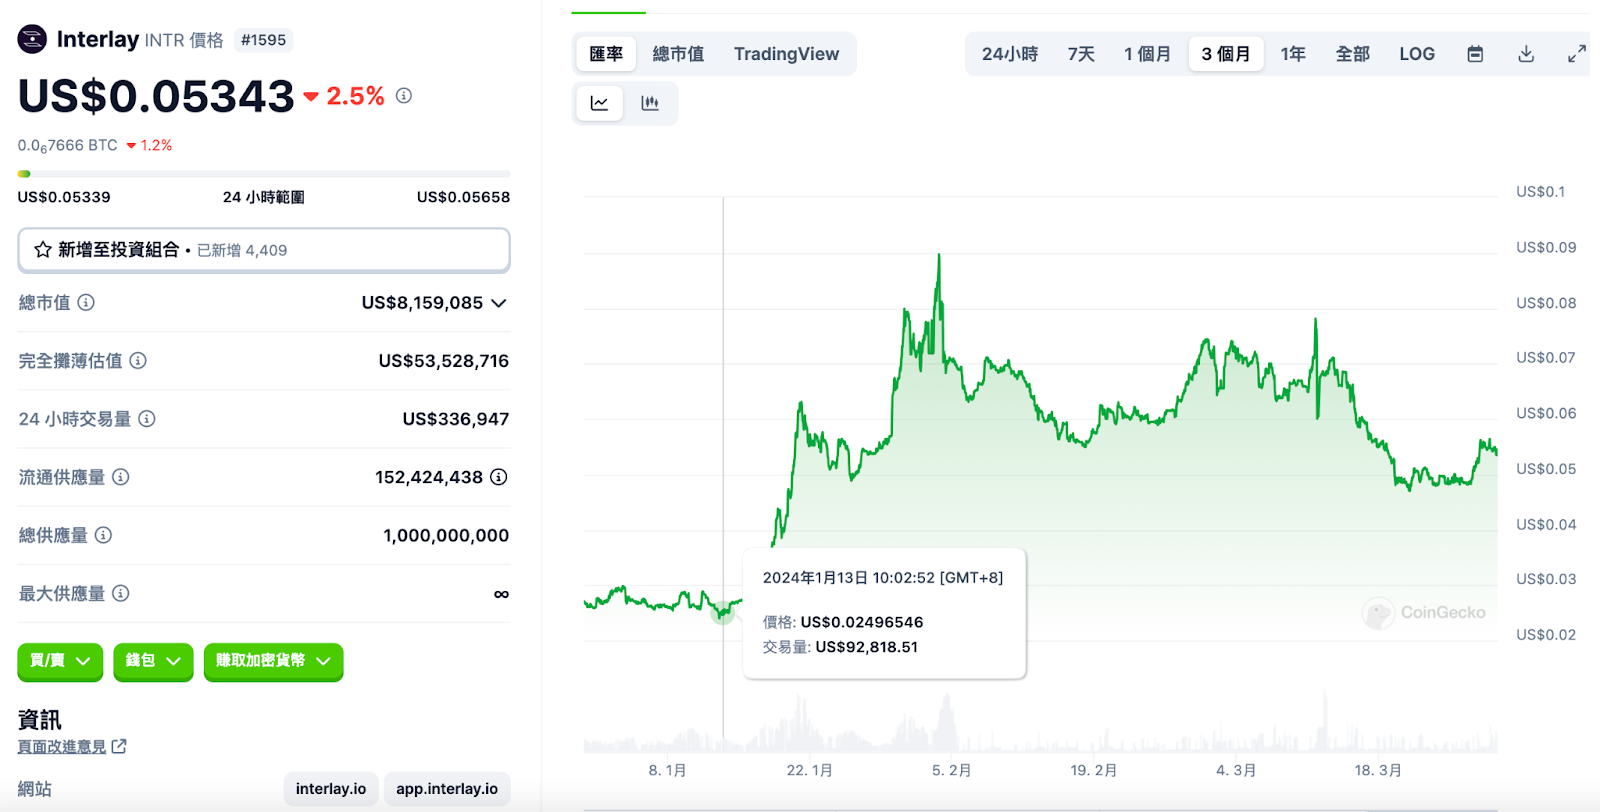Image resolution: width=1600 pixels, height=812 pixels.
Task: Toggle LOG scale on the chart
Action: coord(1417,54)
